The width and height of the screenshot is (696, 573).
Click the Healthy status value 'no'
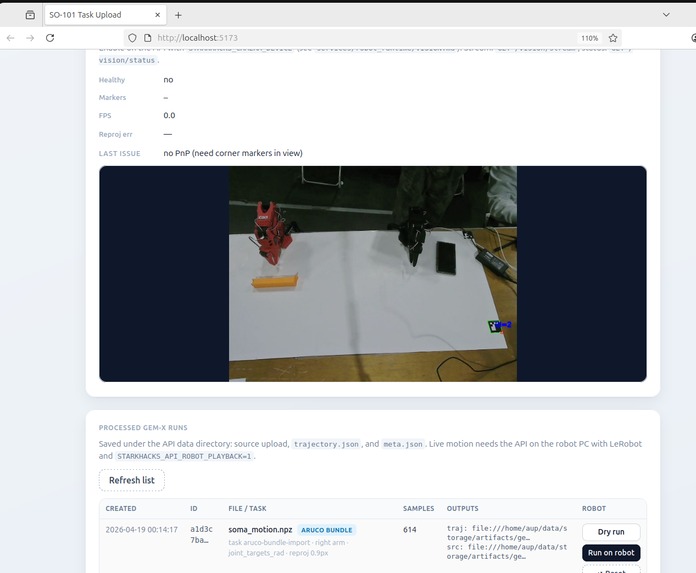168,80
